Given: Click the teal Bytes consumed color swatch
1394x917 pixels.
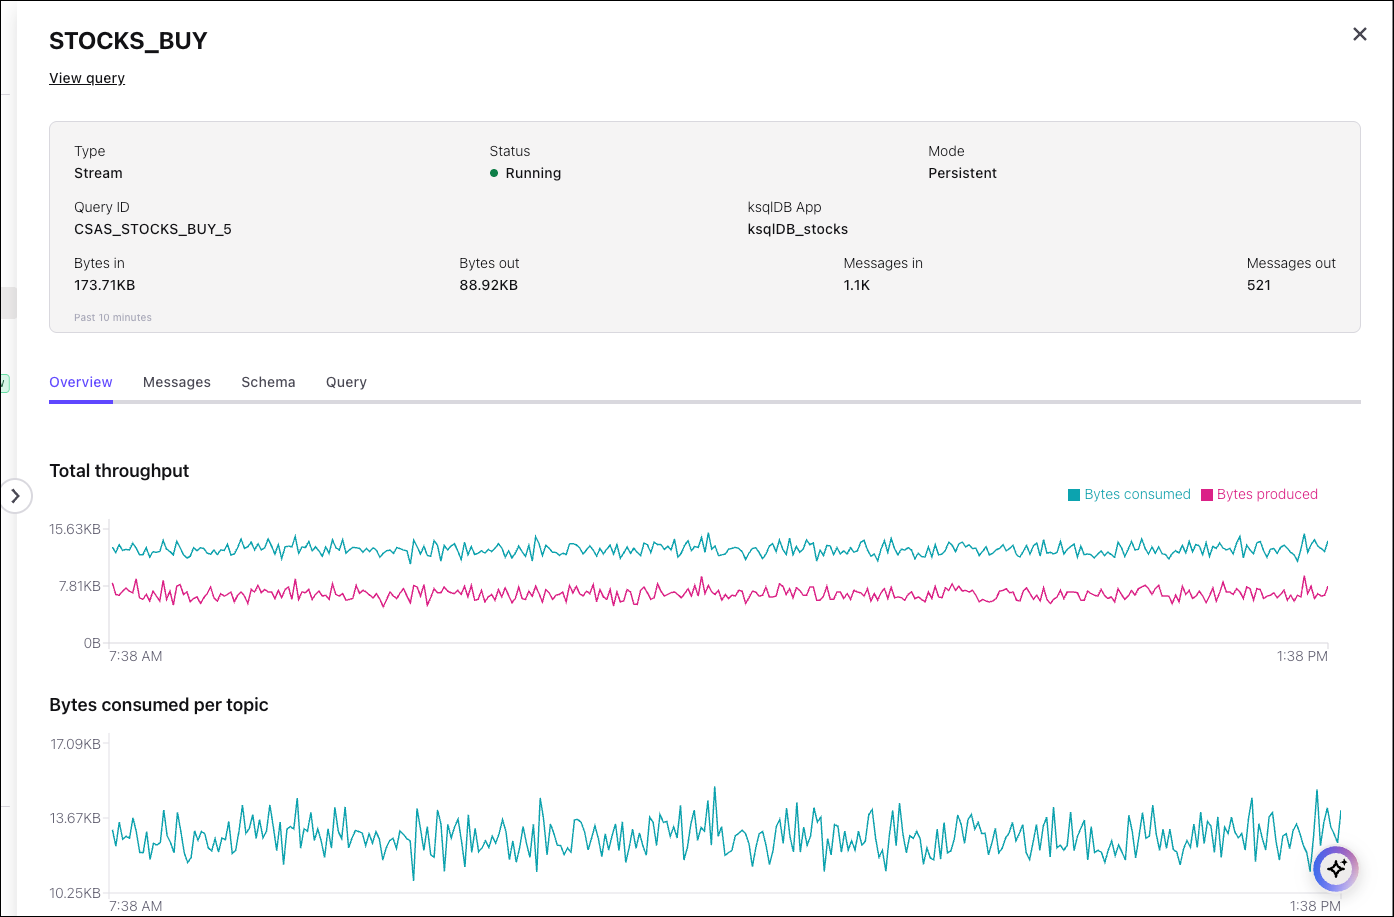Looking at the screenshot, I should click(1074, 495).
